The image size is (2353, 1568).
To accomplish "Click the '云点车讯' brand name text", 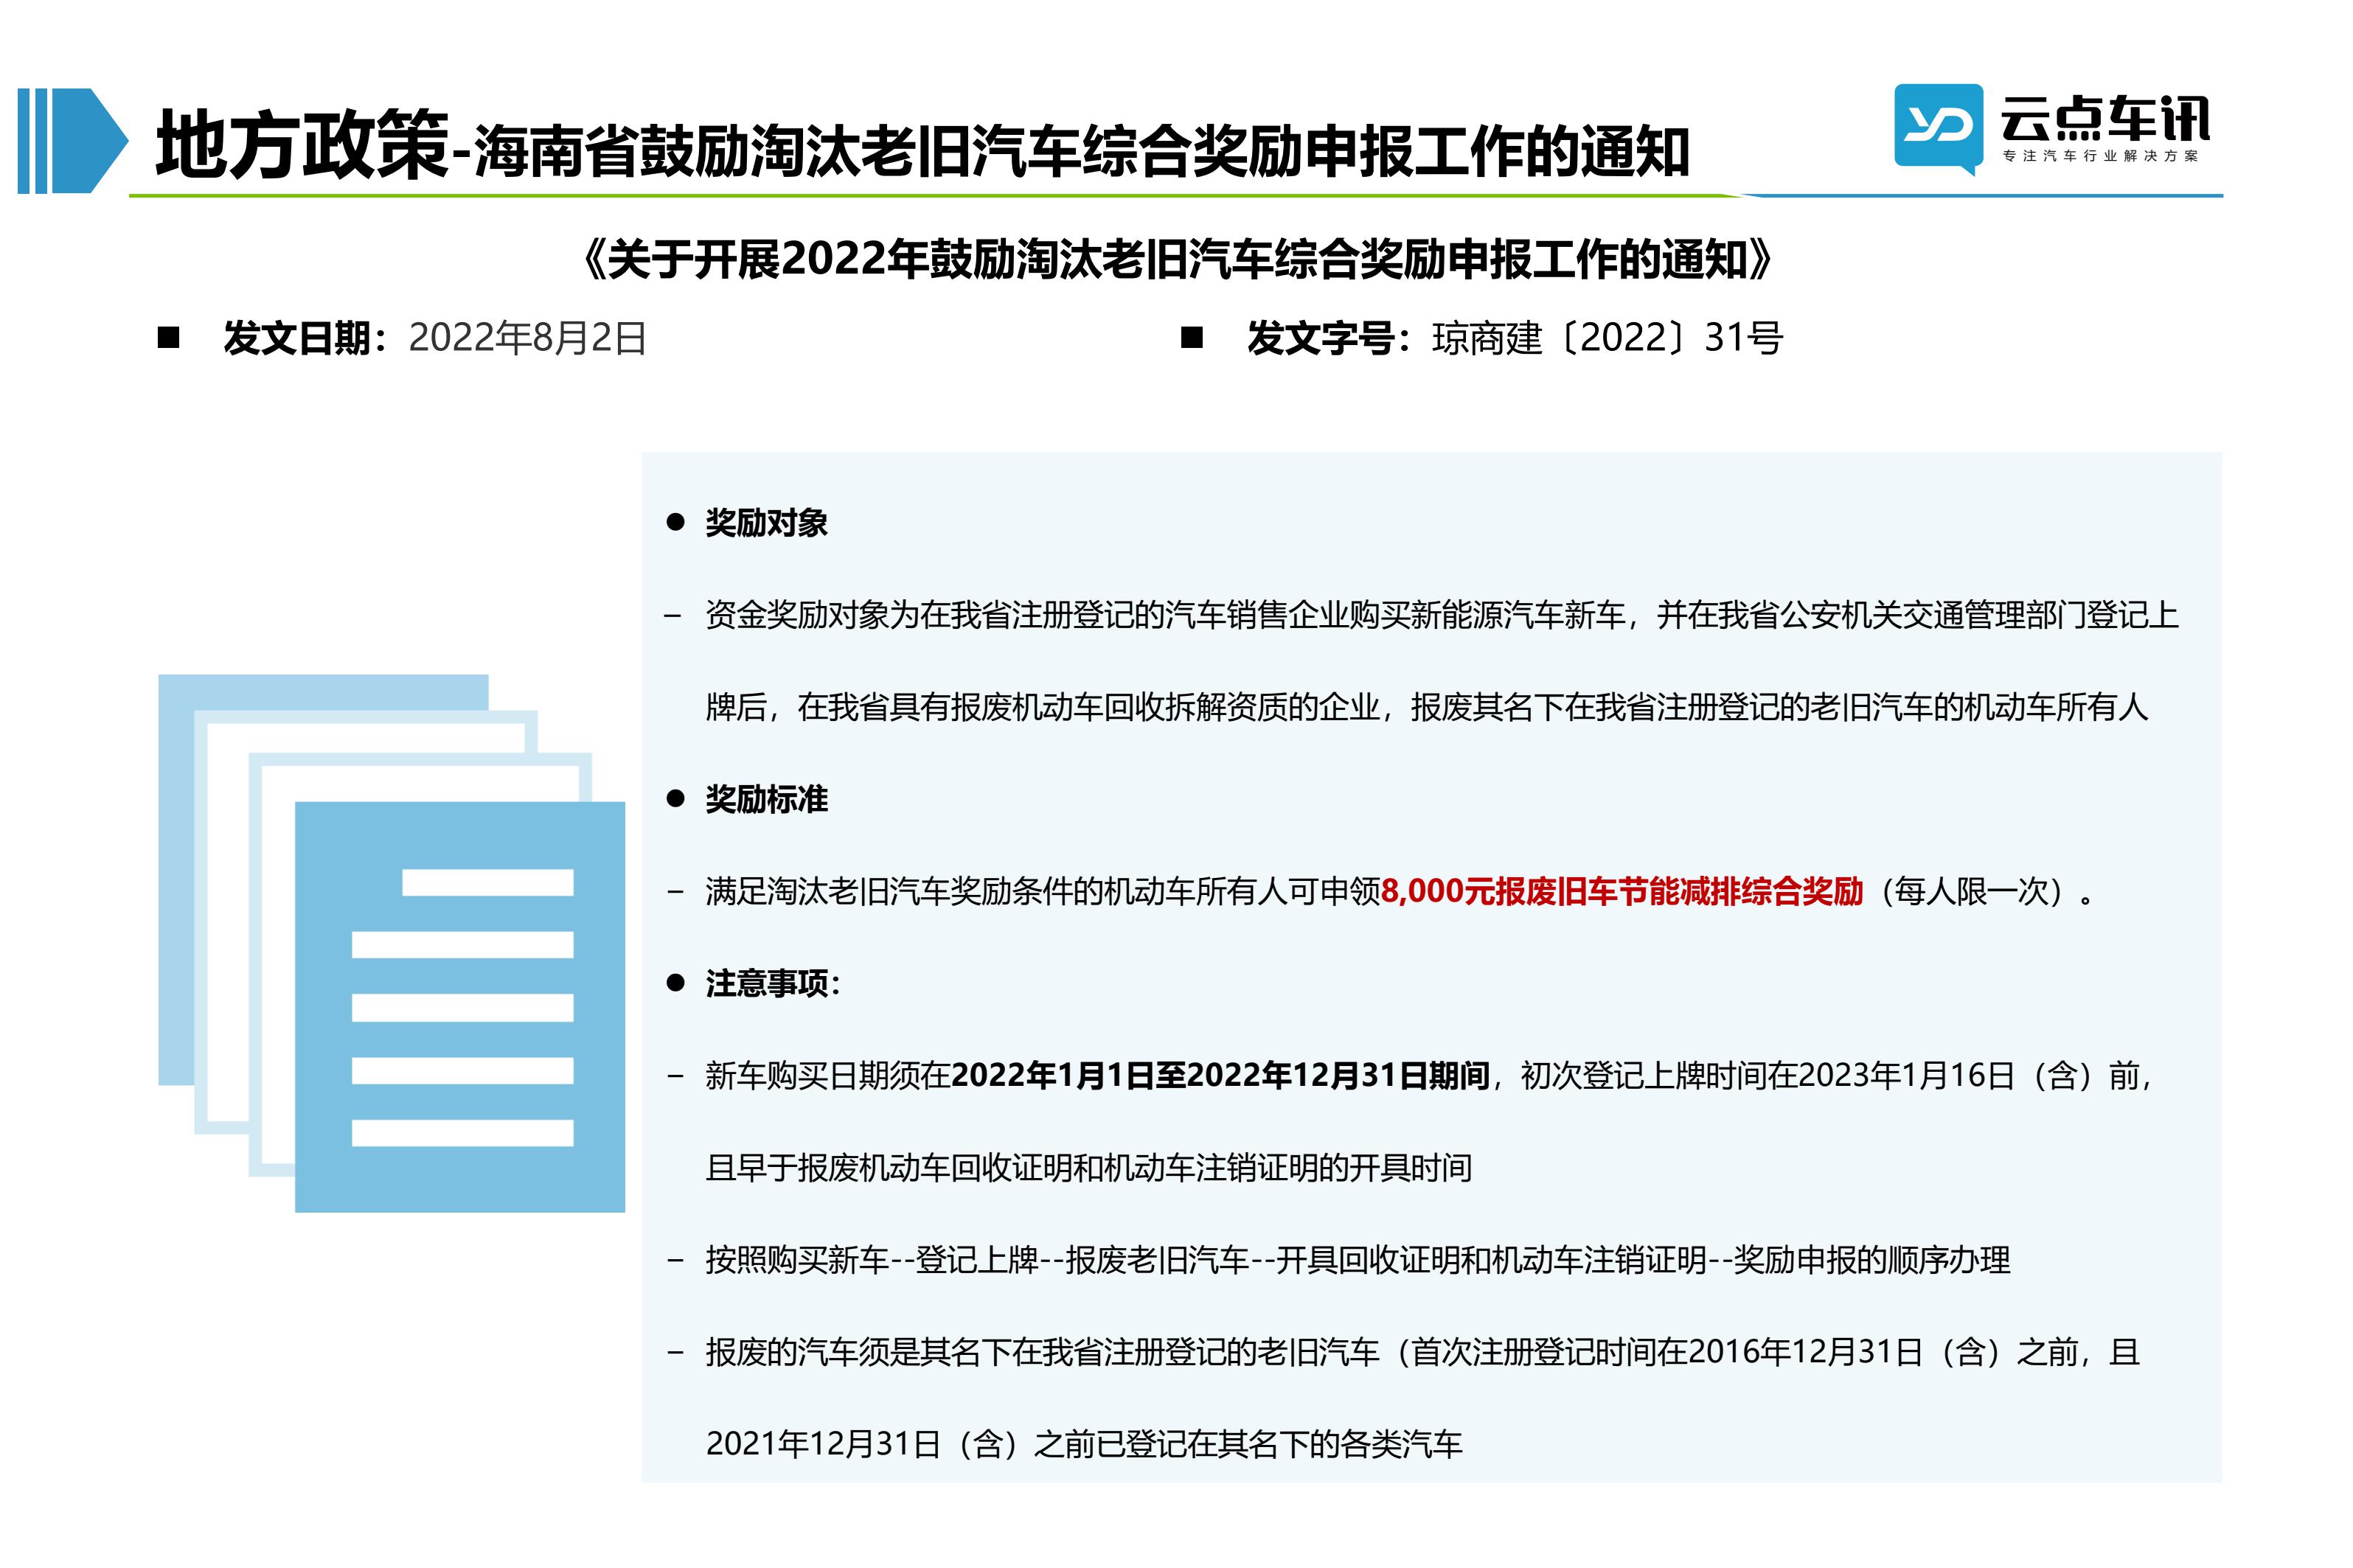I will [x=2105, y=118].
